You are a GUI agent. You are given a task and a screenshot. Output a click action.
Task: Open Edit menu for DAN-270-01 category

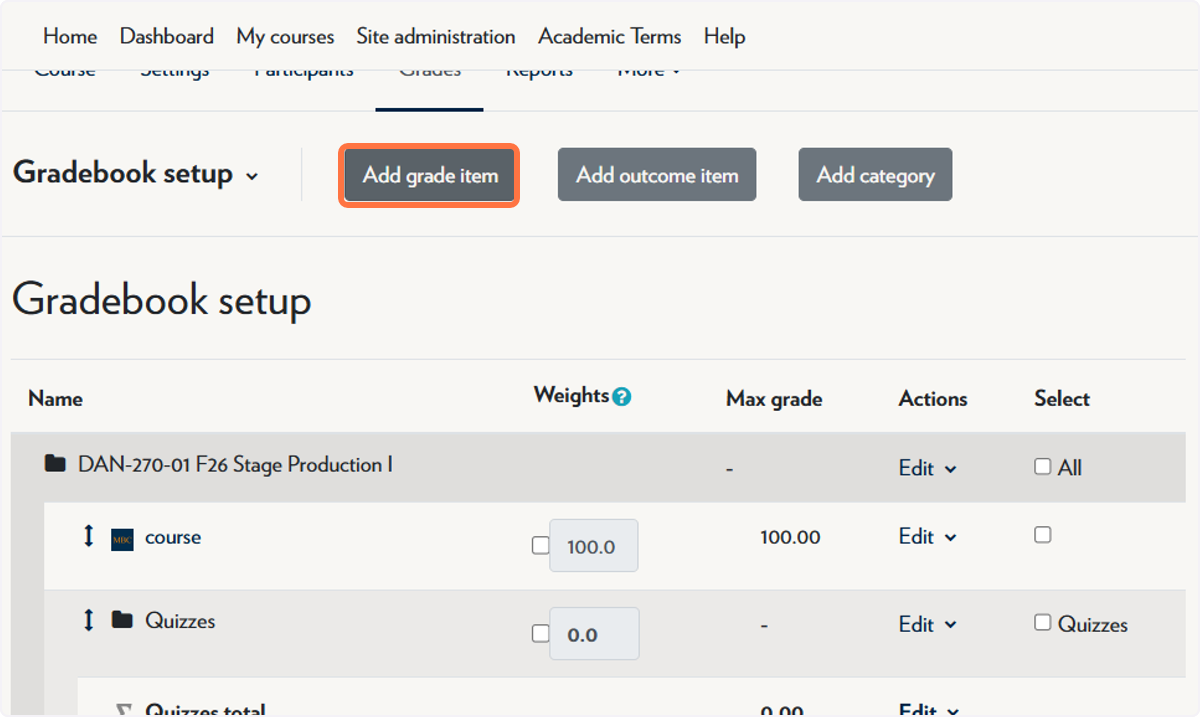(x=928, y=468)
